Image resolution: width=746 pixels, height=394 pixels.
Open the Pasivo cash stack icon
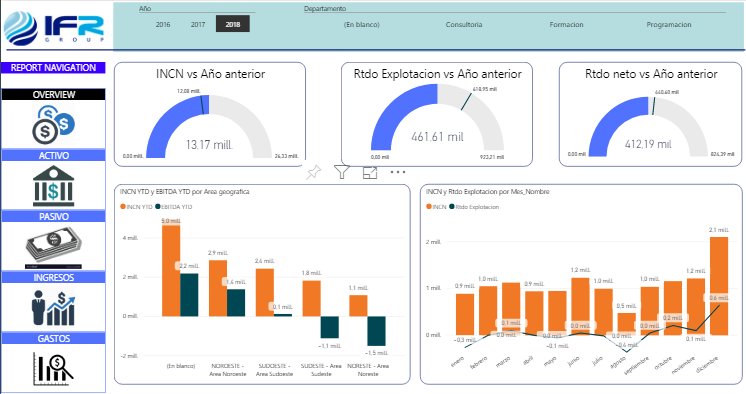coord(53,247)
